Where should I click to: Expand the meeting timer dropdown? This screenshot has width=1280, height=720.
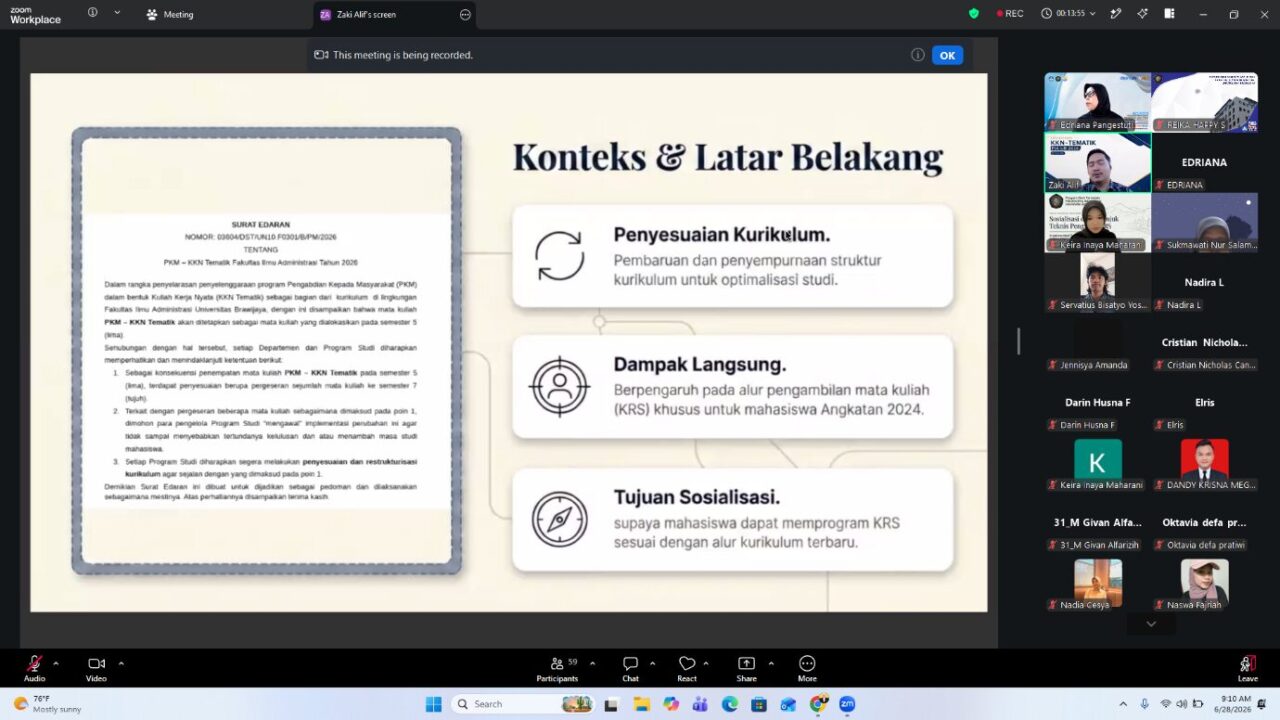tap(1092, 13)
